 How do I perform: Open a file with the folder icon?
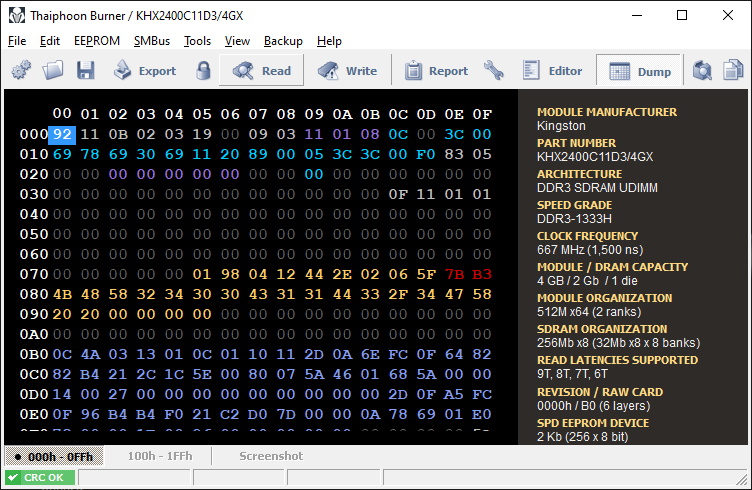[x=53, y=70]
